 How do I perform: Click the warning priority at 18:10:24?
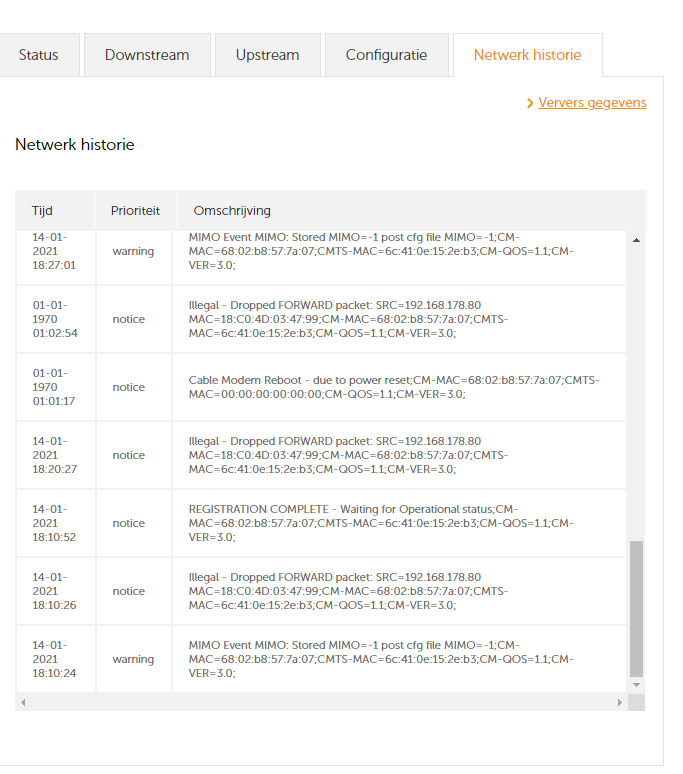133,660
